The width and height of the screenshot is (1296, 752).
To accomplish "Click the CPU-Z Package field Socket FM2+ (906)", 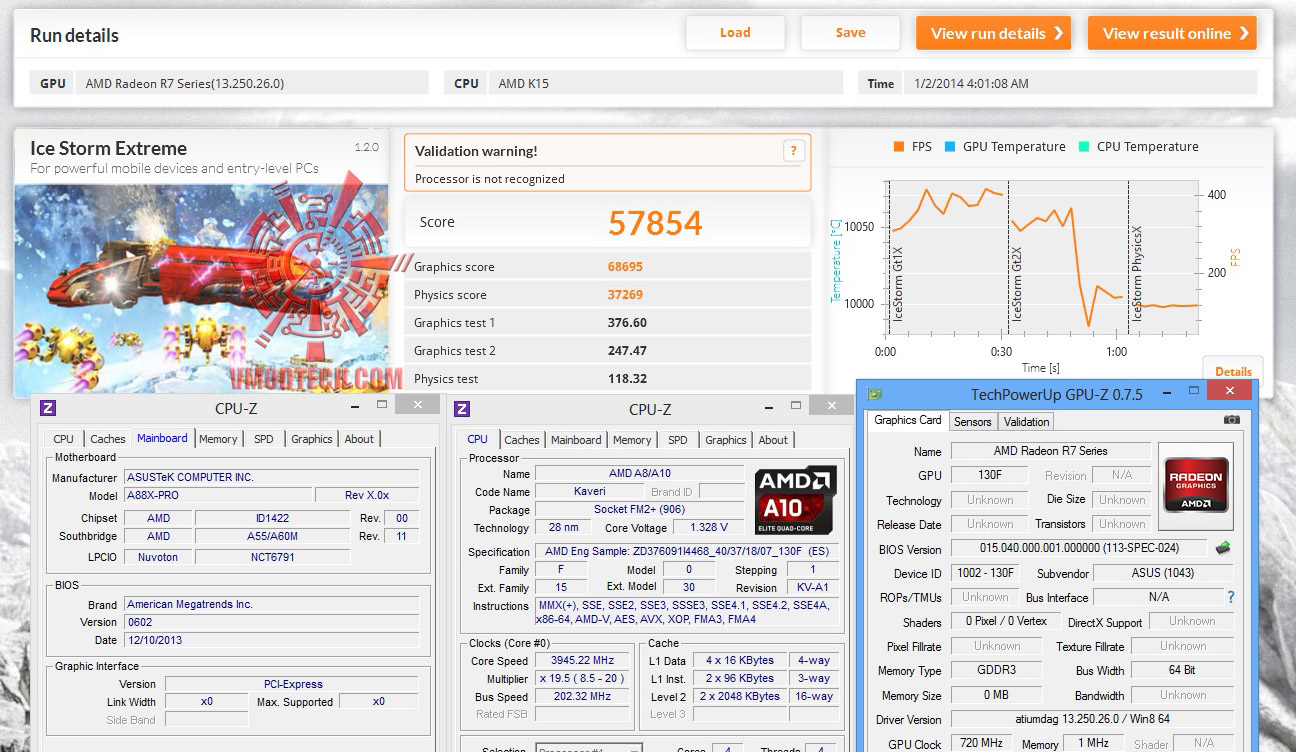I will tap(640, 510).
